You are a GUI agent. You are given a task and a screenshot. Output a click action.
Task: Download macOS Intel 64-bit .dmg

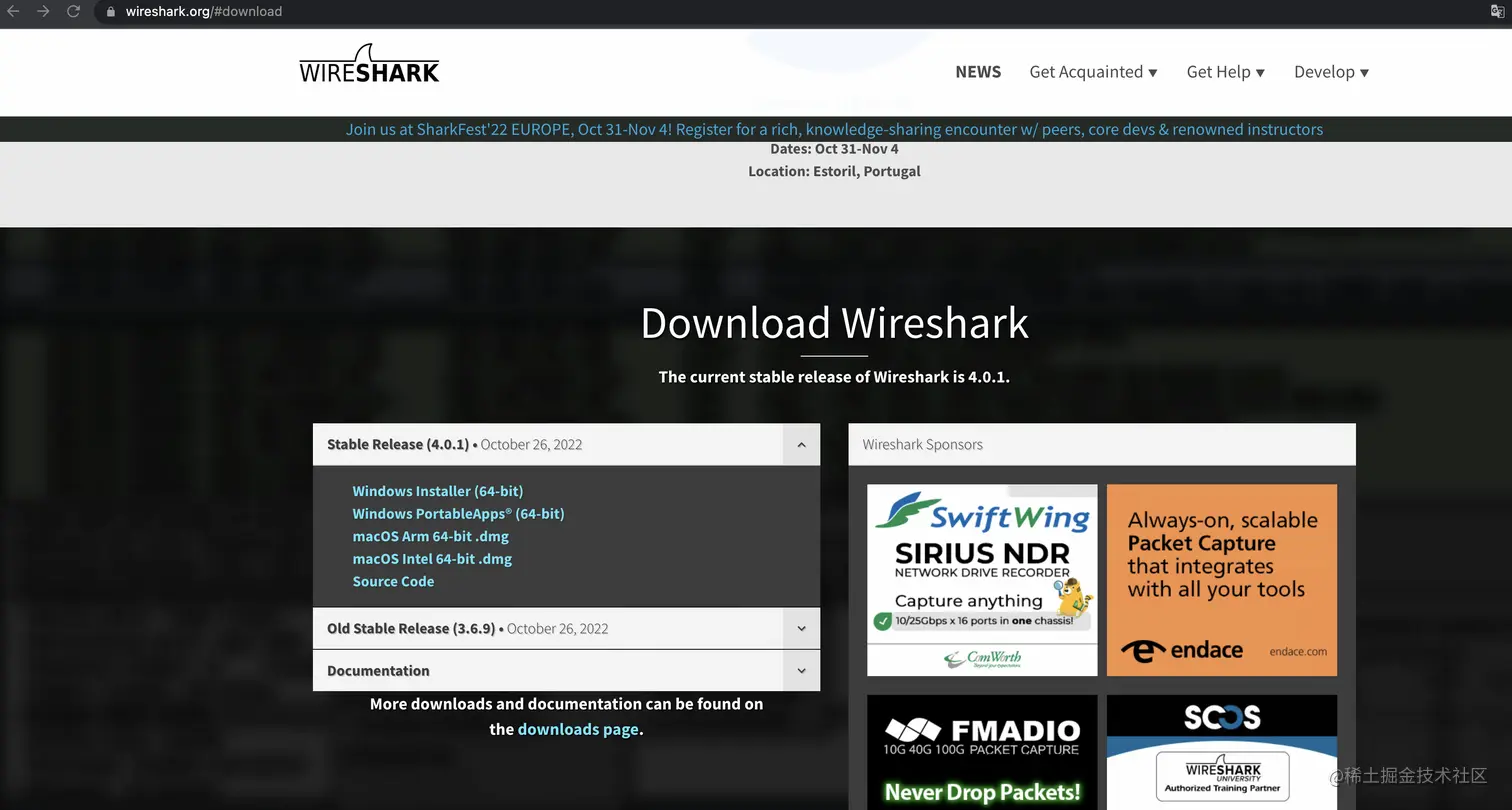[432, 559]
